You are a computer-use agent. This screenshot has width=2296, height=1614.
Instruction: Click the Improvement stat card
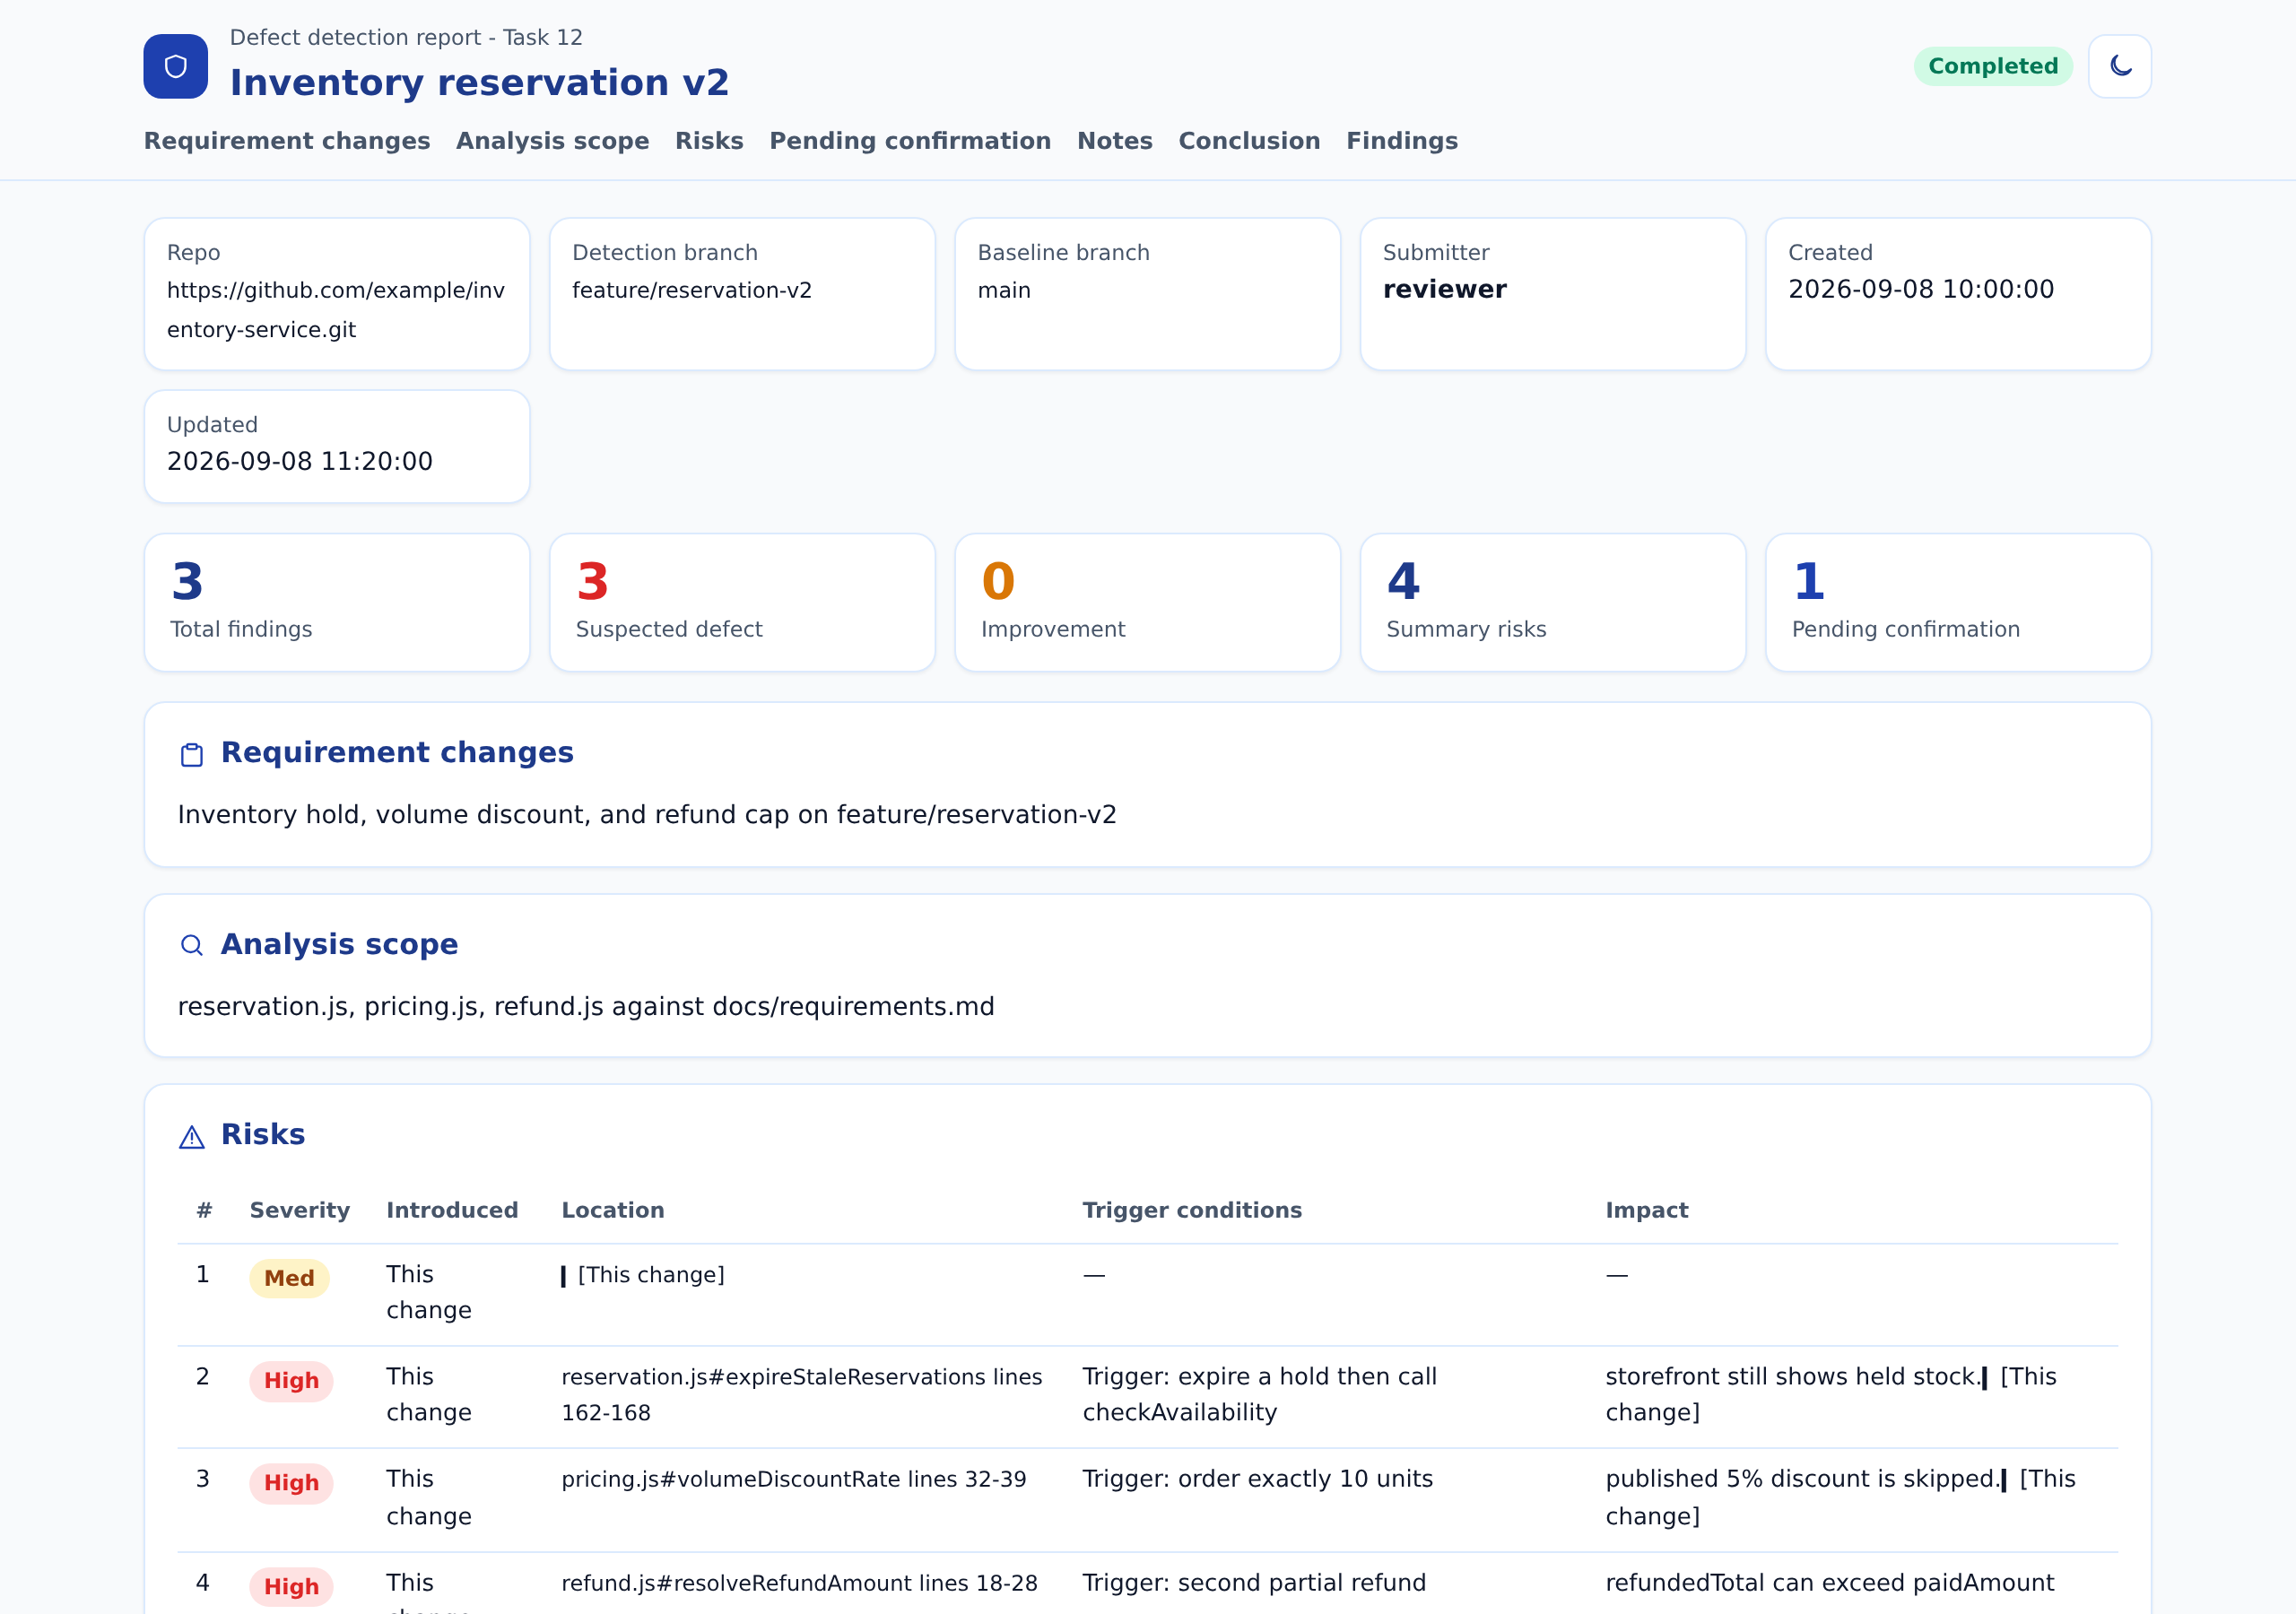pyautogui.click(x=1147, y=602)
